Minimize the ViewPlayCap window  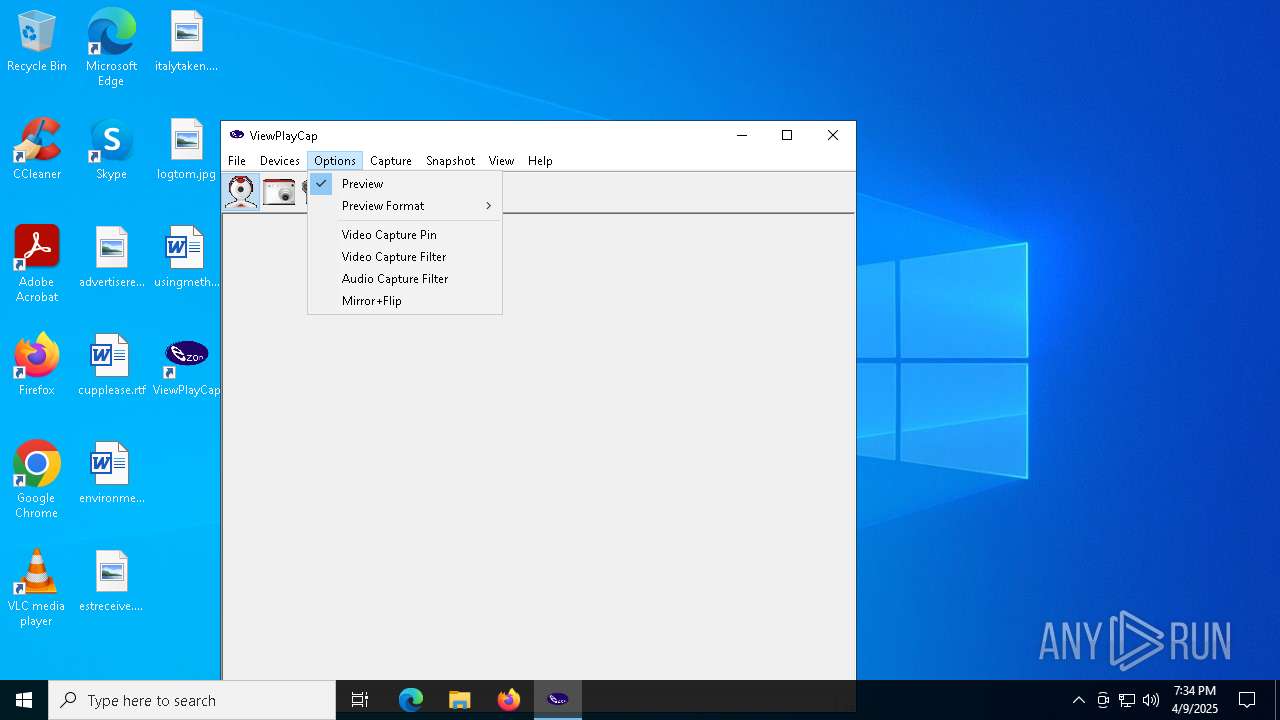(x=741, y=135)
